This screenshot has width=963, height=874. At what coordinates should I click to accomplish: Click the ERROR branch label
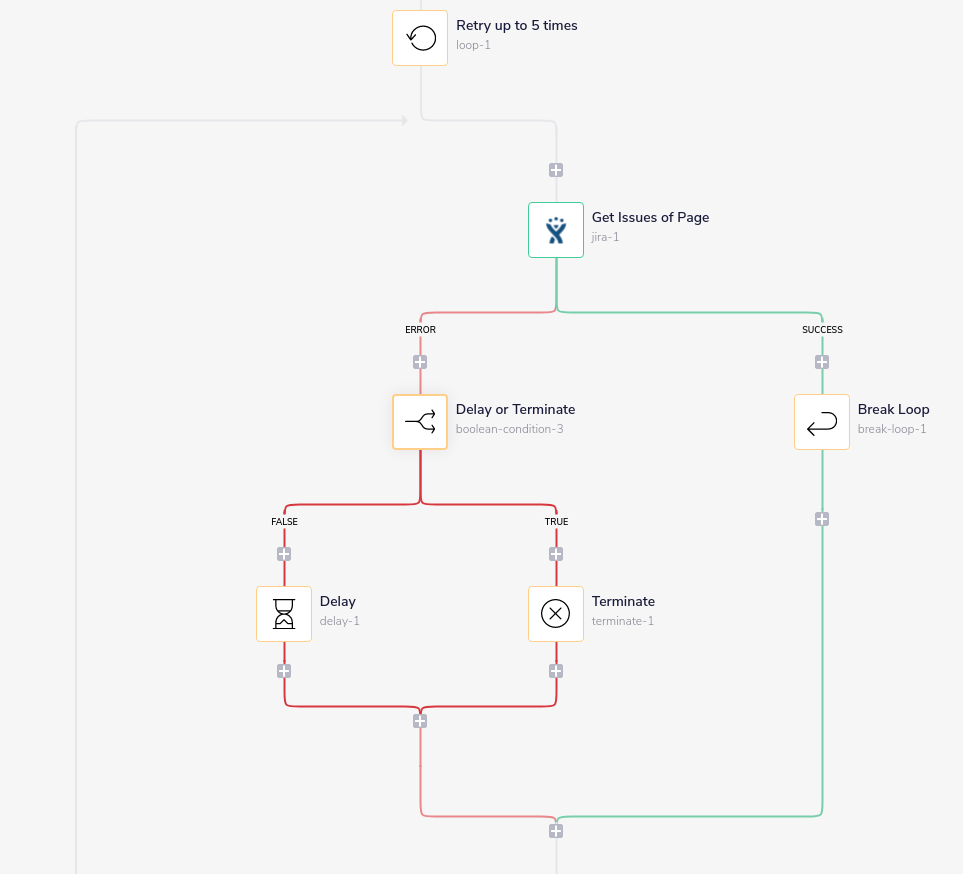(x=420, y=330)
